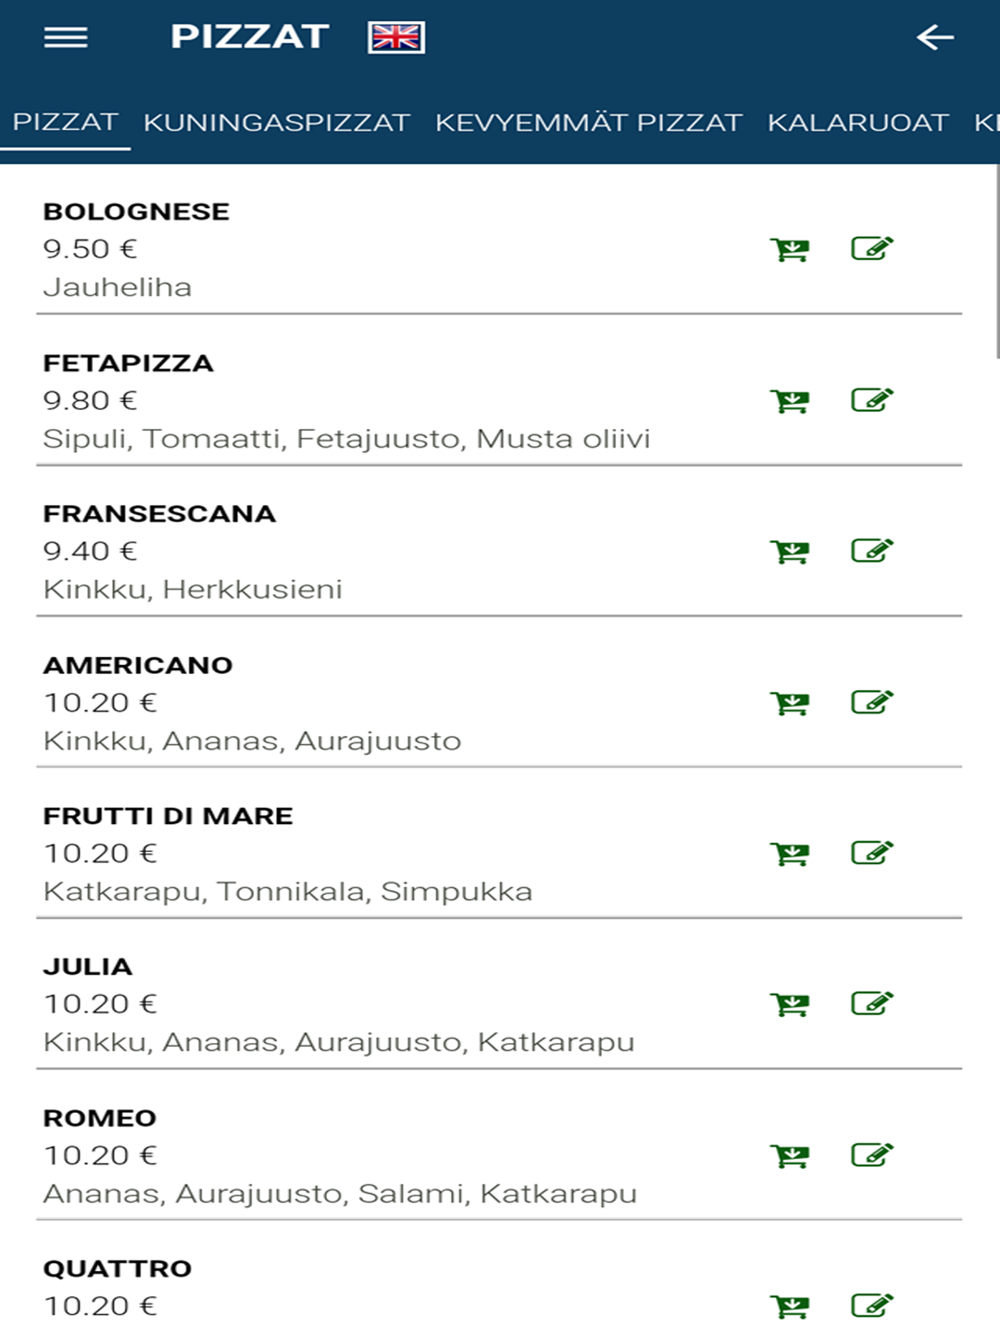The image size is (1000, 1334).
Task: Edit the Quattro pizza ingredients
Action: coord(872,1305)
